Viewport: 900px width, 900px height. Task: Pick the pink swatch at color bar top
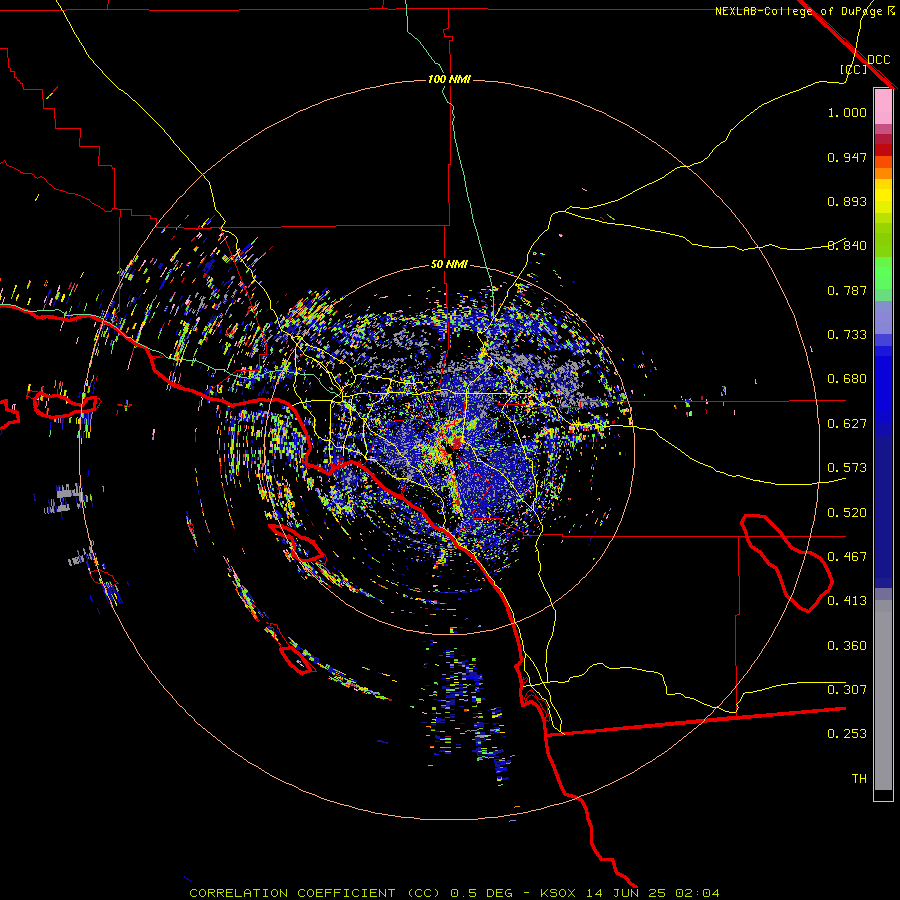pyautogui.click(x=883, y=107)
